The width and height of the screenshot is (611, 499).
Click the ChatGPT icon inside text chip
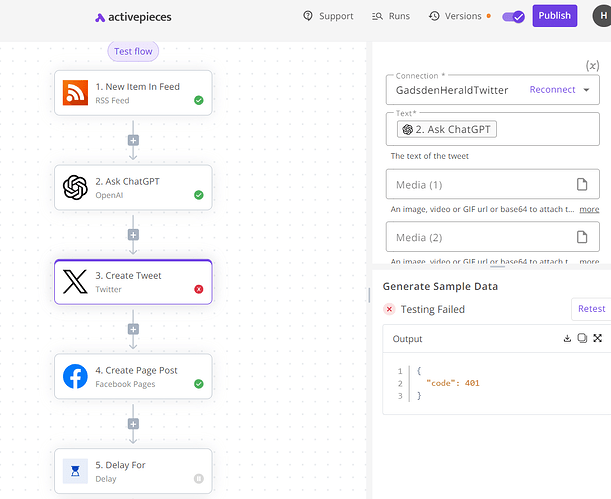pos(408,129)
